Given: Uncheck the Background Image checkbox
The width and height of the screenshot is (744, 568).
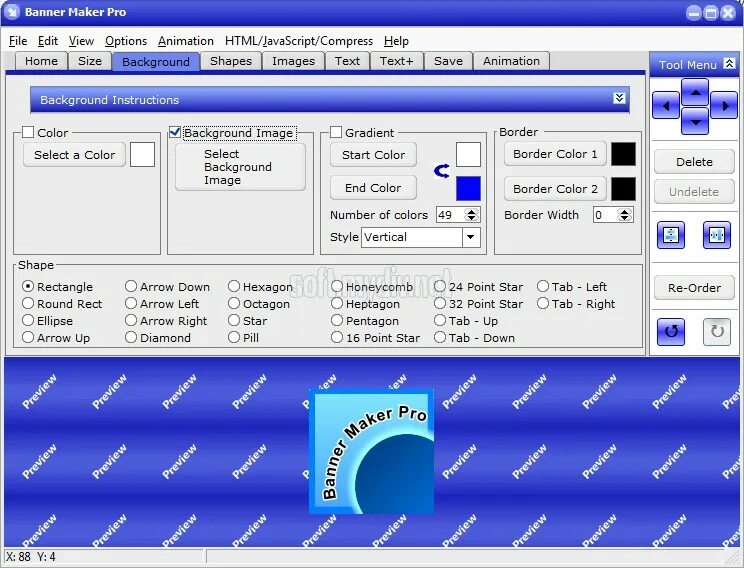Looking at the screenshot, I should click(x=175, y=132).
